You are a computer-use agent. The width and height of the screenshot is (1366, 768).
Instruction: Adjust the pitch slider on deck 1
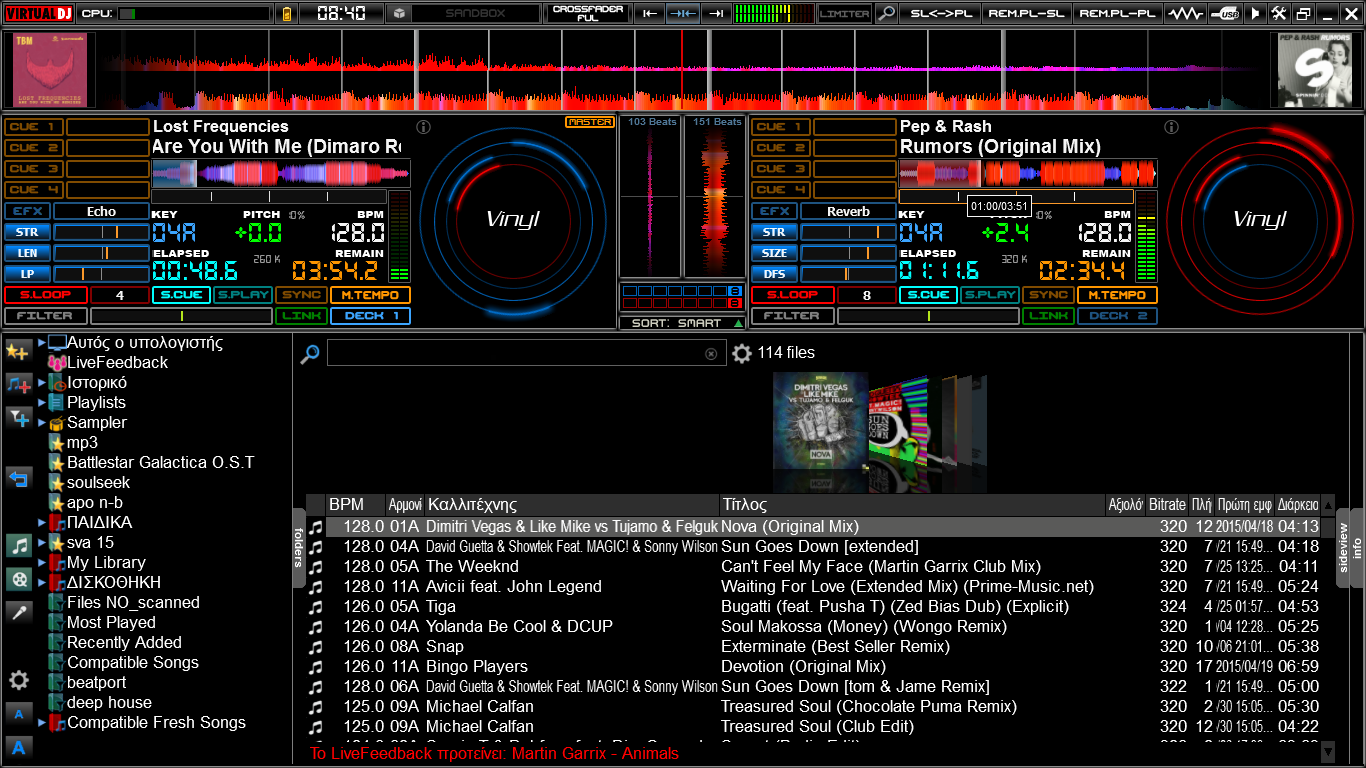[268, 197]
